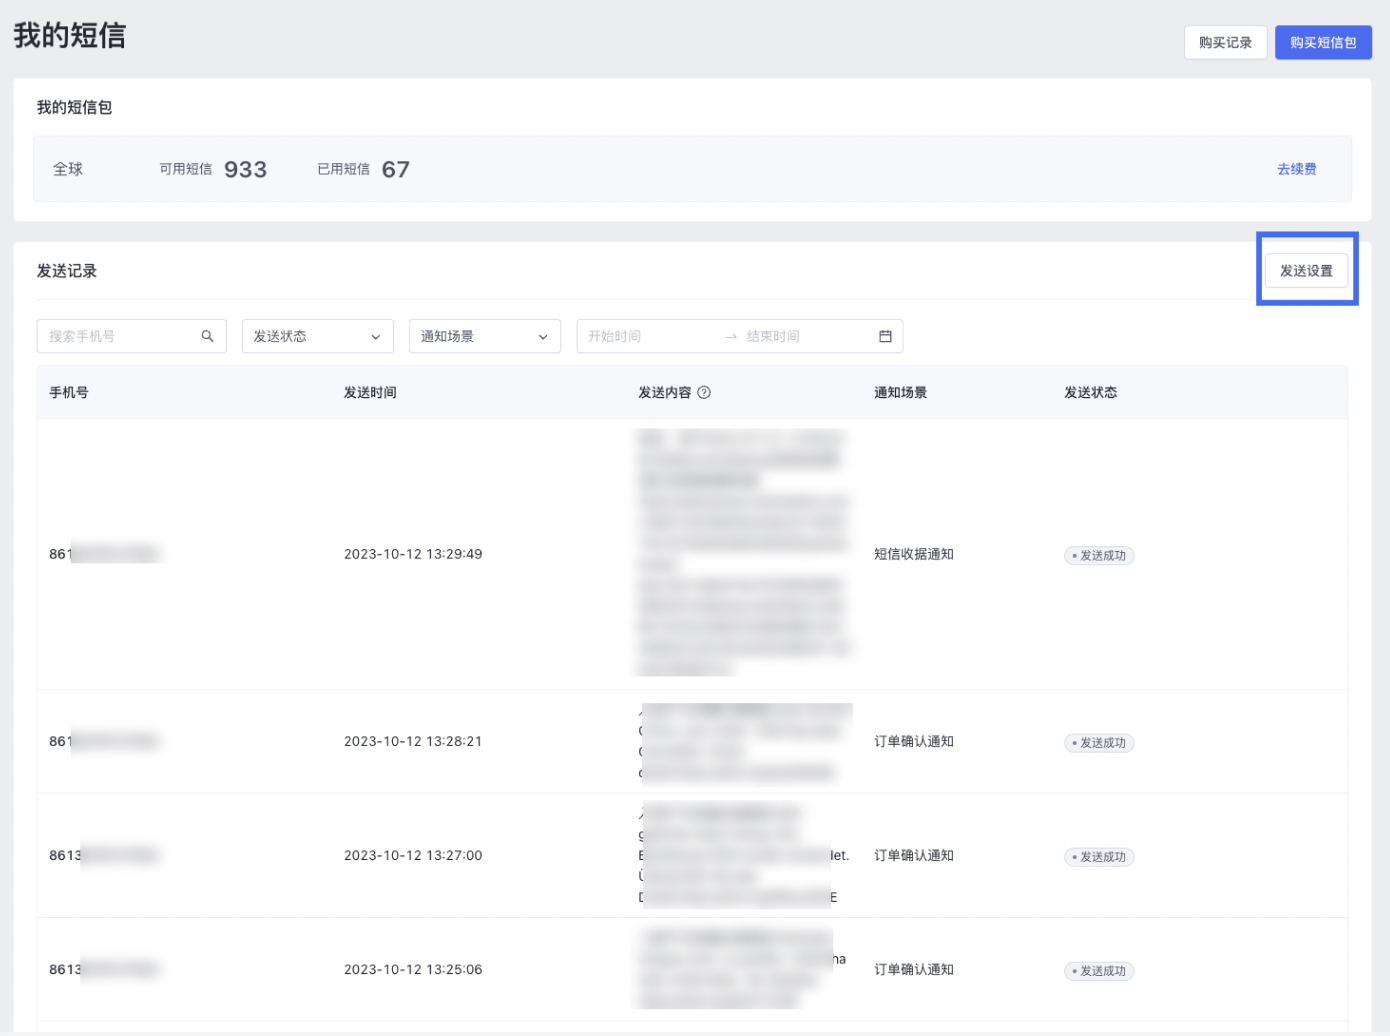The image size is (1390, 1036).
Task: Click 发送成功 tag for 13:28:21 record
Action: (x=1099, y=743)
